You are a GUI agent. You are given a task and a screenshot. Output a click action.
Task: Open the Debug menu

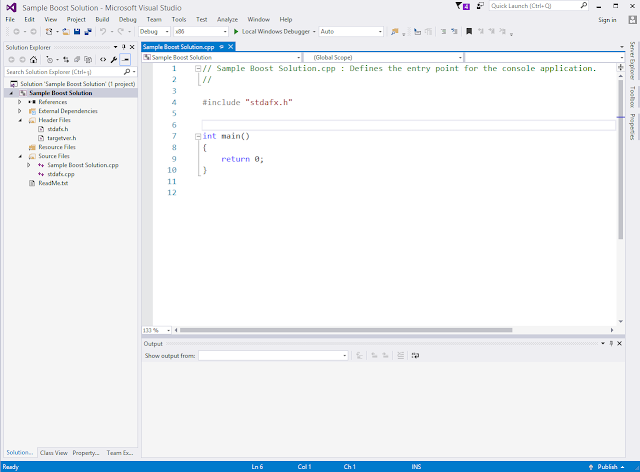[x=127, y=19]
